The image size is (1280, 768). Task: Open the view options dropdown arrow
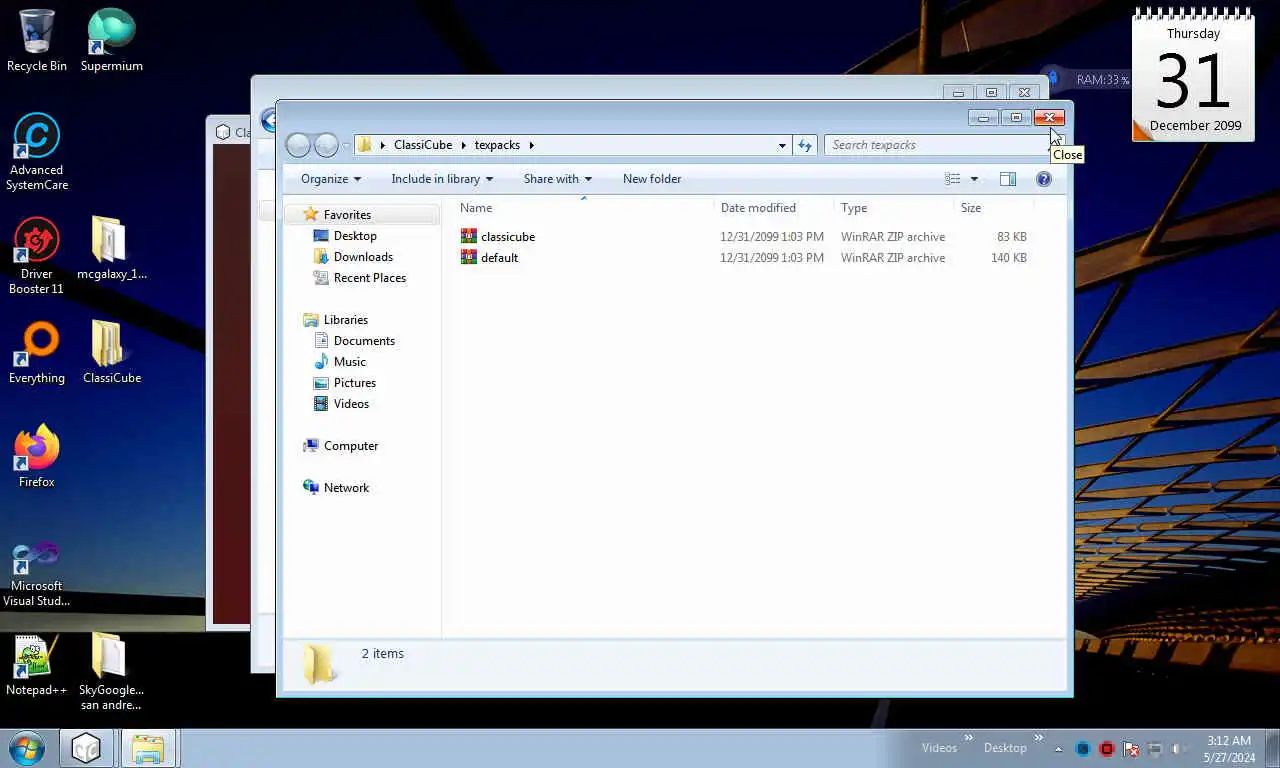(974, 179)
